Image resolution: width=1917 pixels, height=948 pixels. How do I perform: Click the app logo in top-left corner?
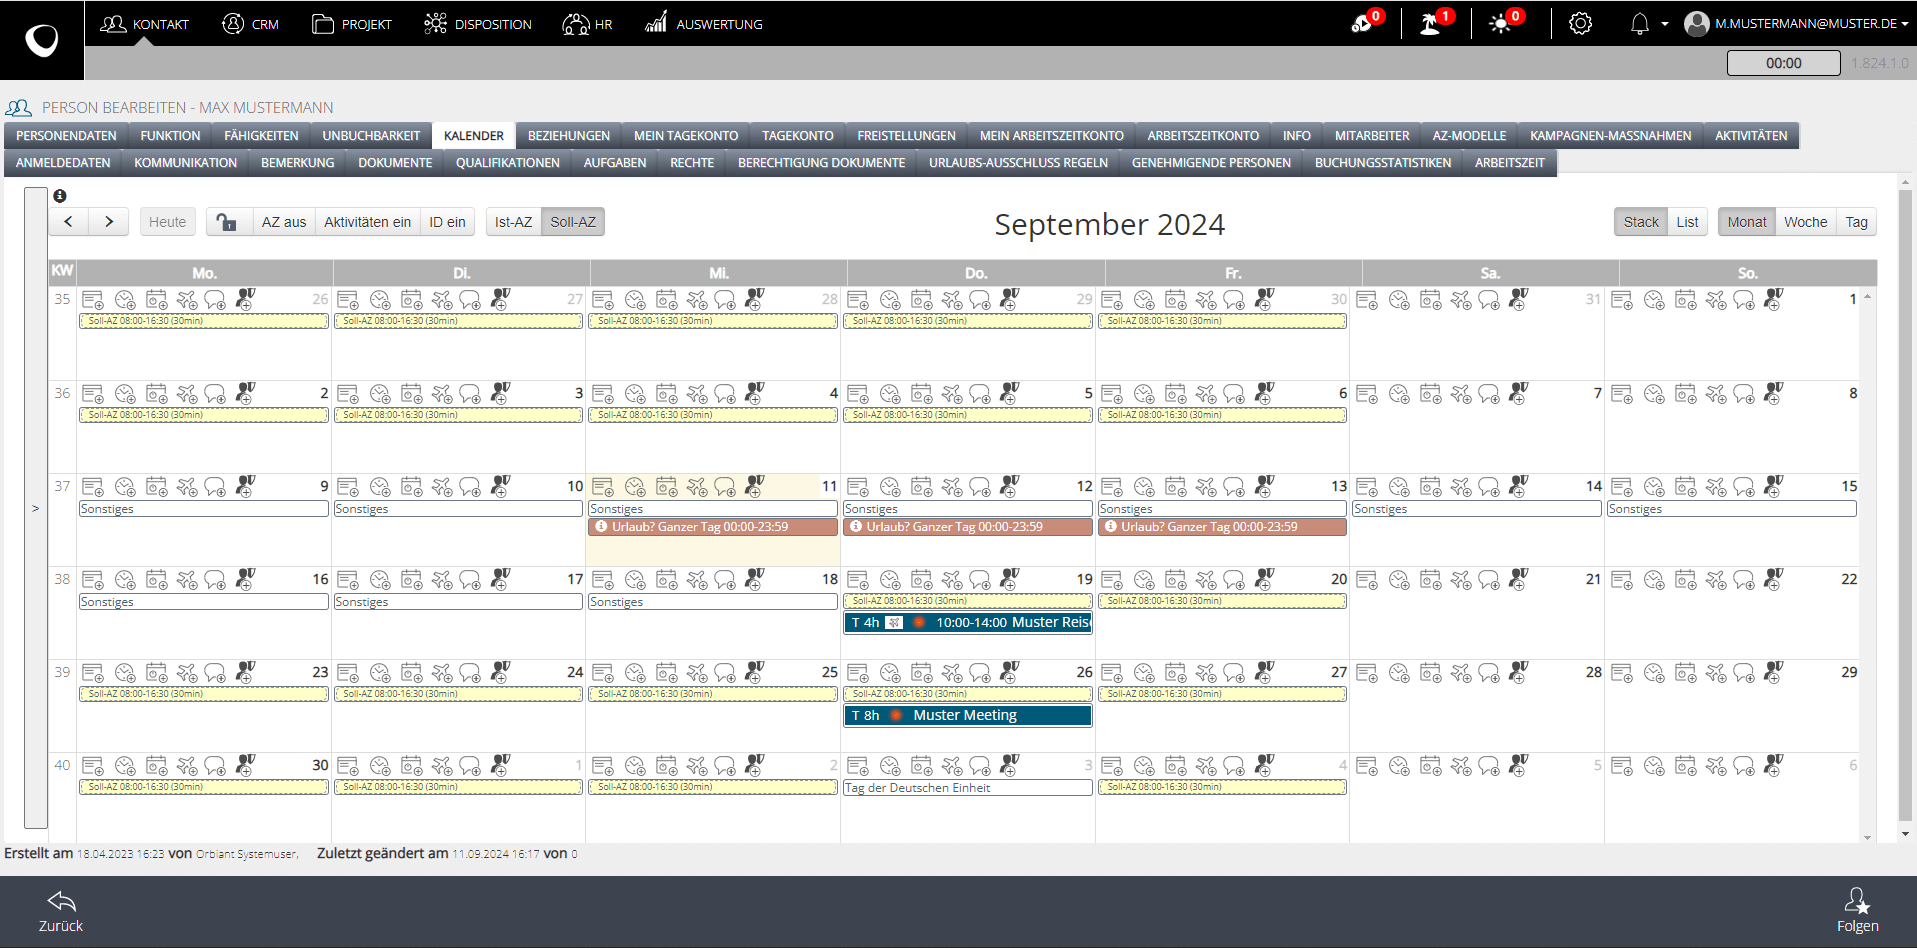click(42, 40)
